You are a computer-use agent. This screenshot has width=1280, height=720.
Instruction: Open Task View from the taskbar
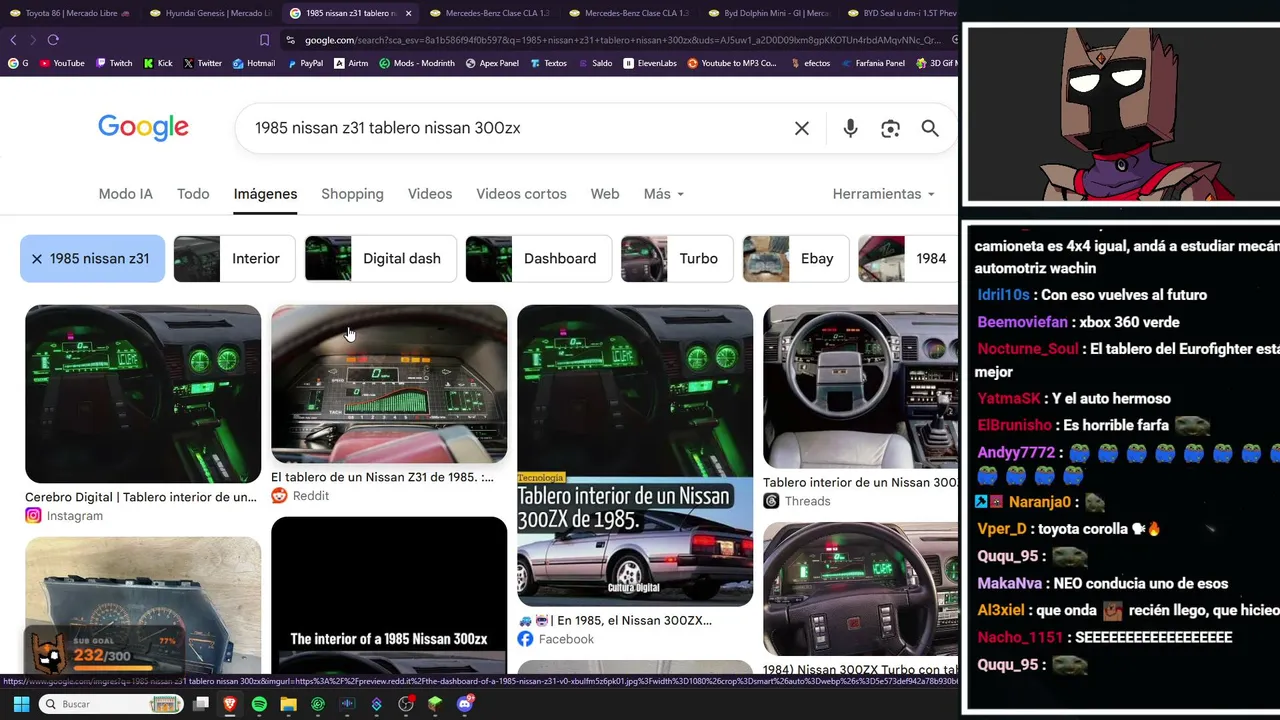coord(201,704)
